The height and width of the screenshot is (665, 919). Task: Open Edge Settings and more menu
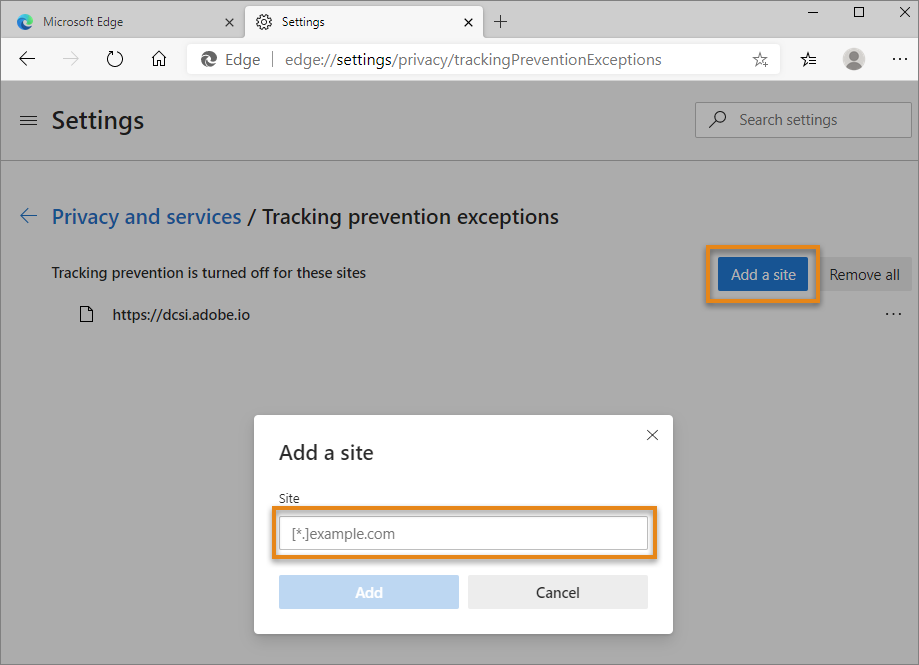[x=898, y=59]
